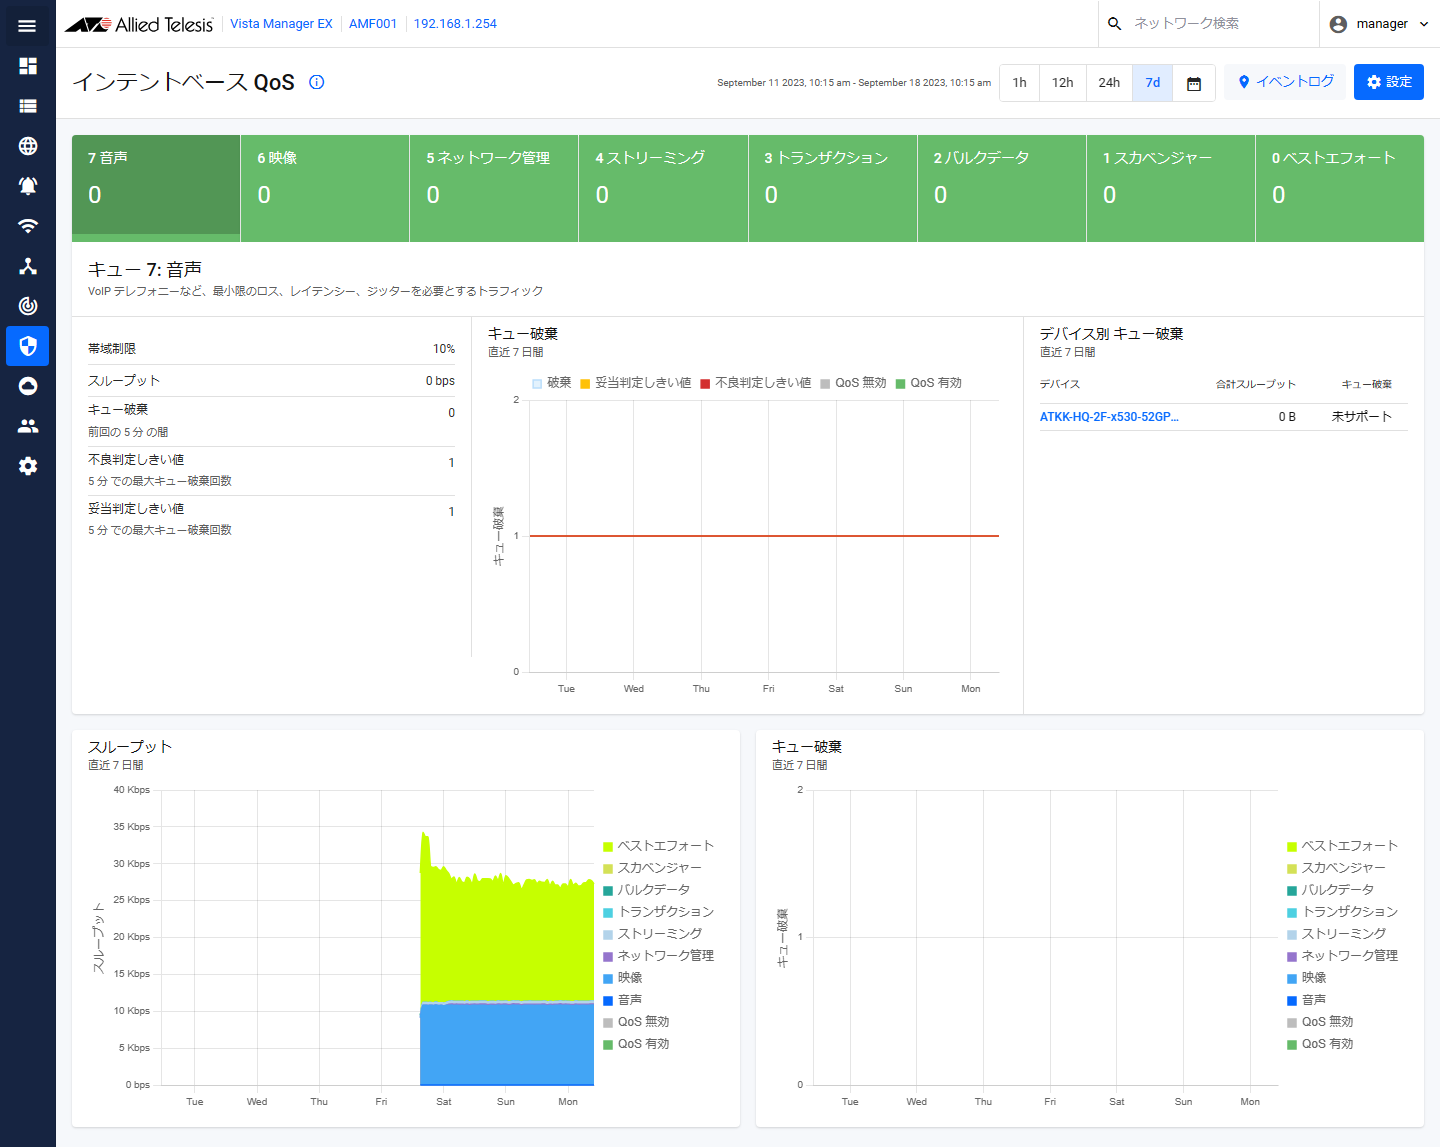Screen dimensions: 1440x1147
Task: Select the 24h time range
Action: [1109, 83]
